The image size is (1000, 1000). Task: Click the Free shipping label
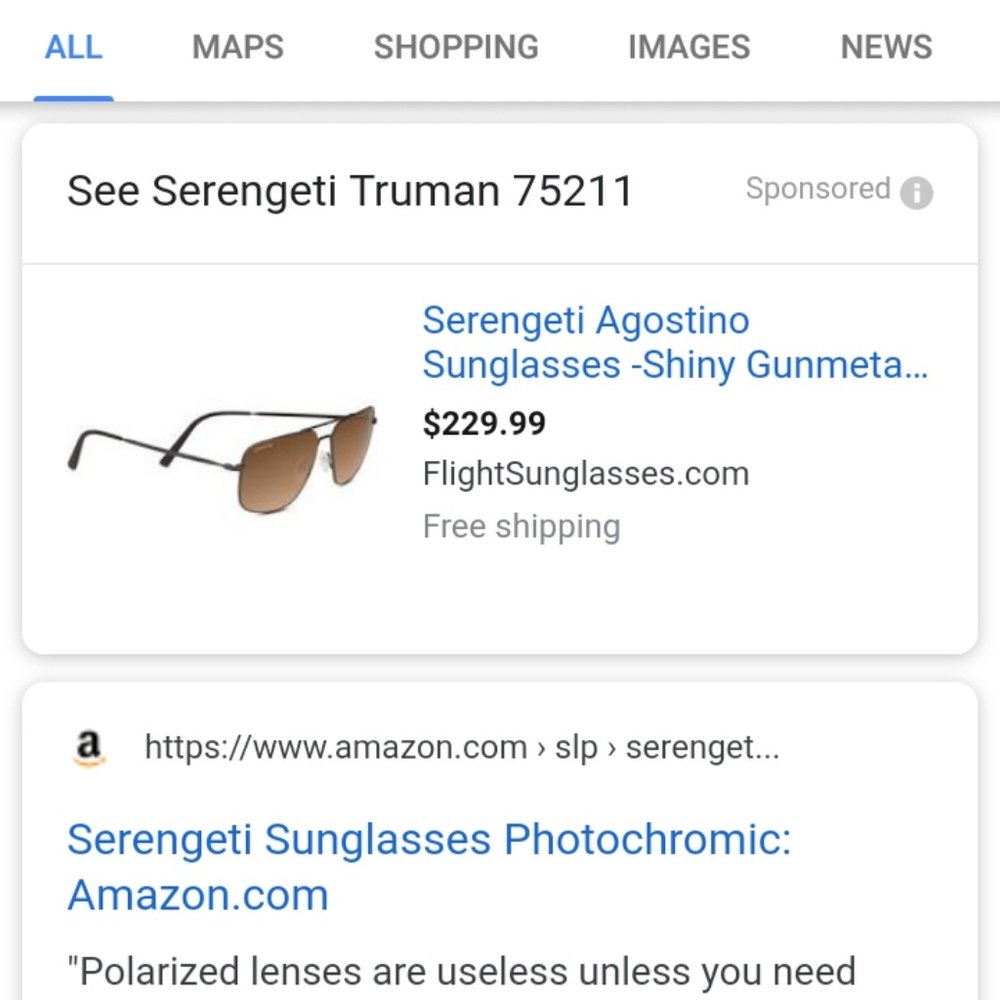520,525
